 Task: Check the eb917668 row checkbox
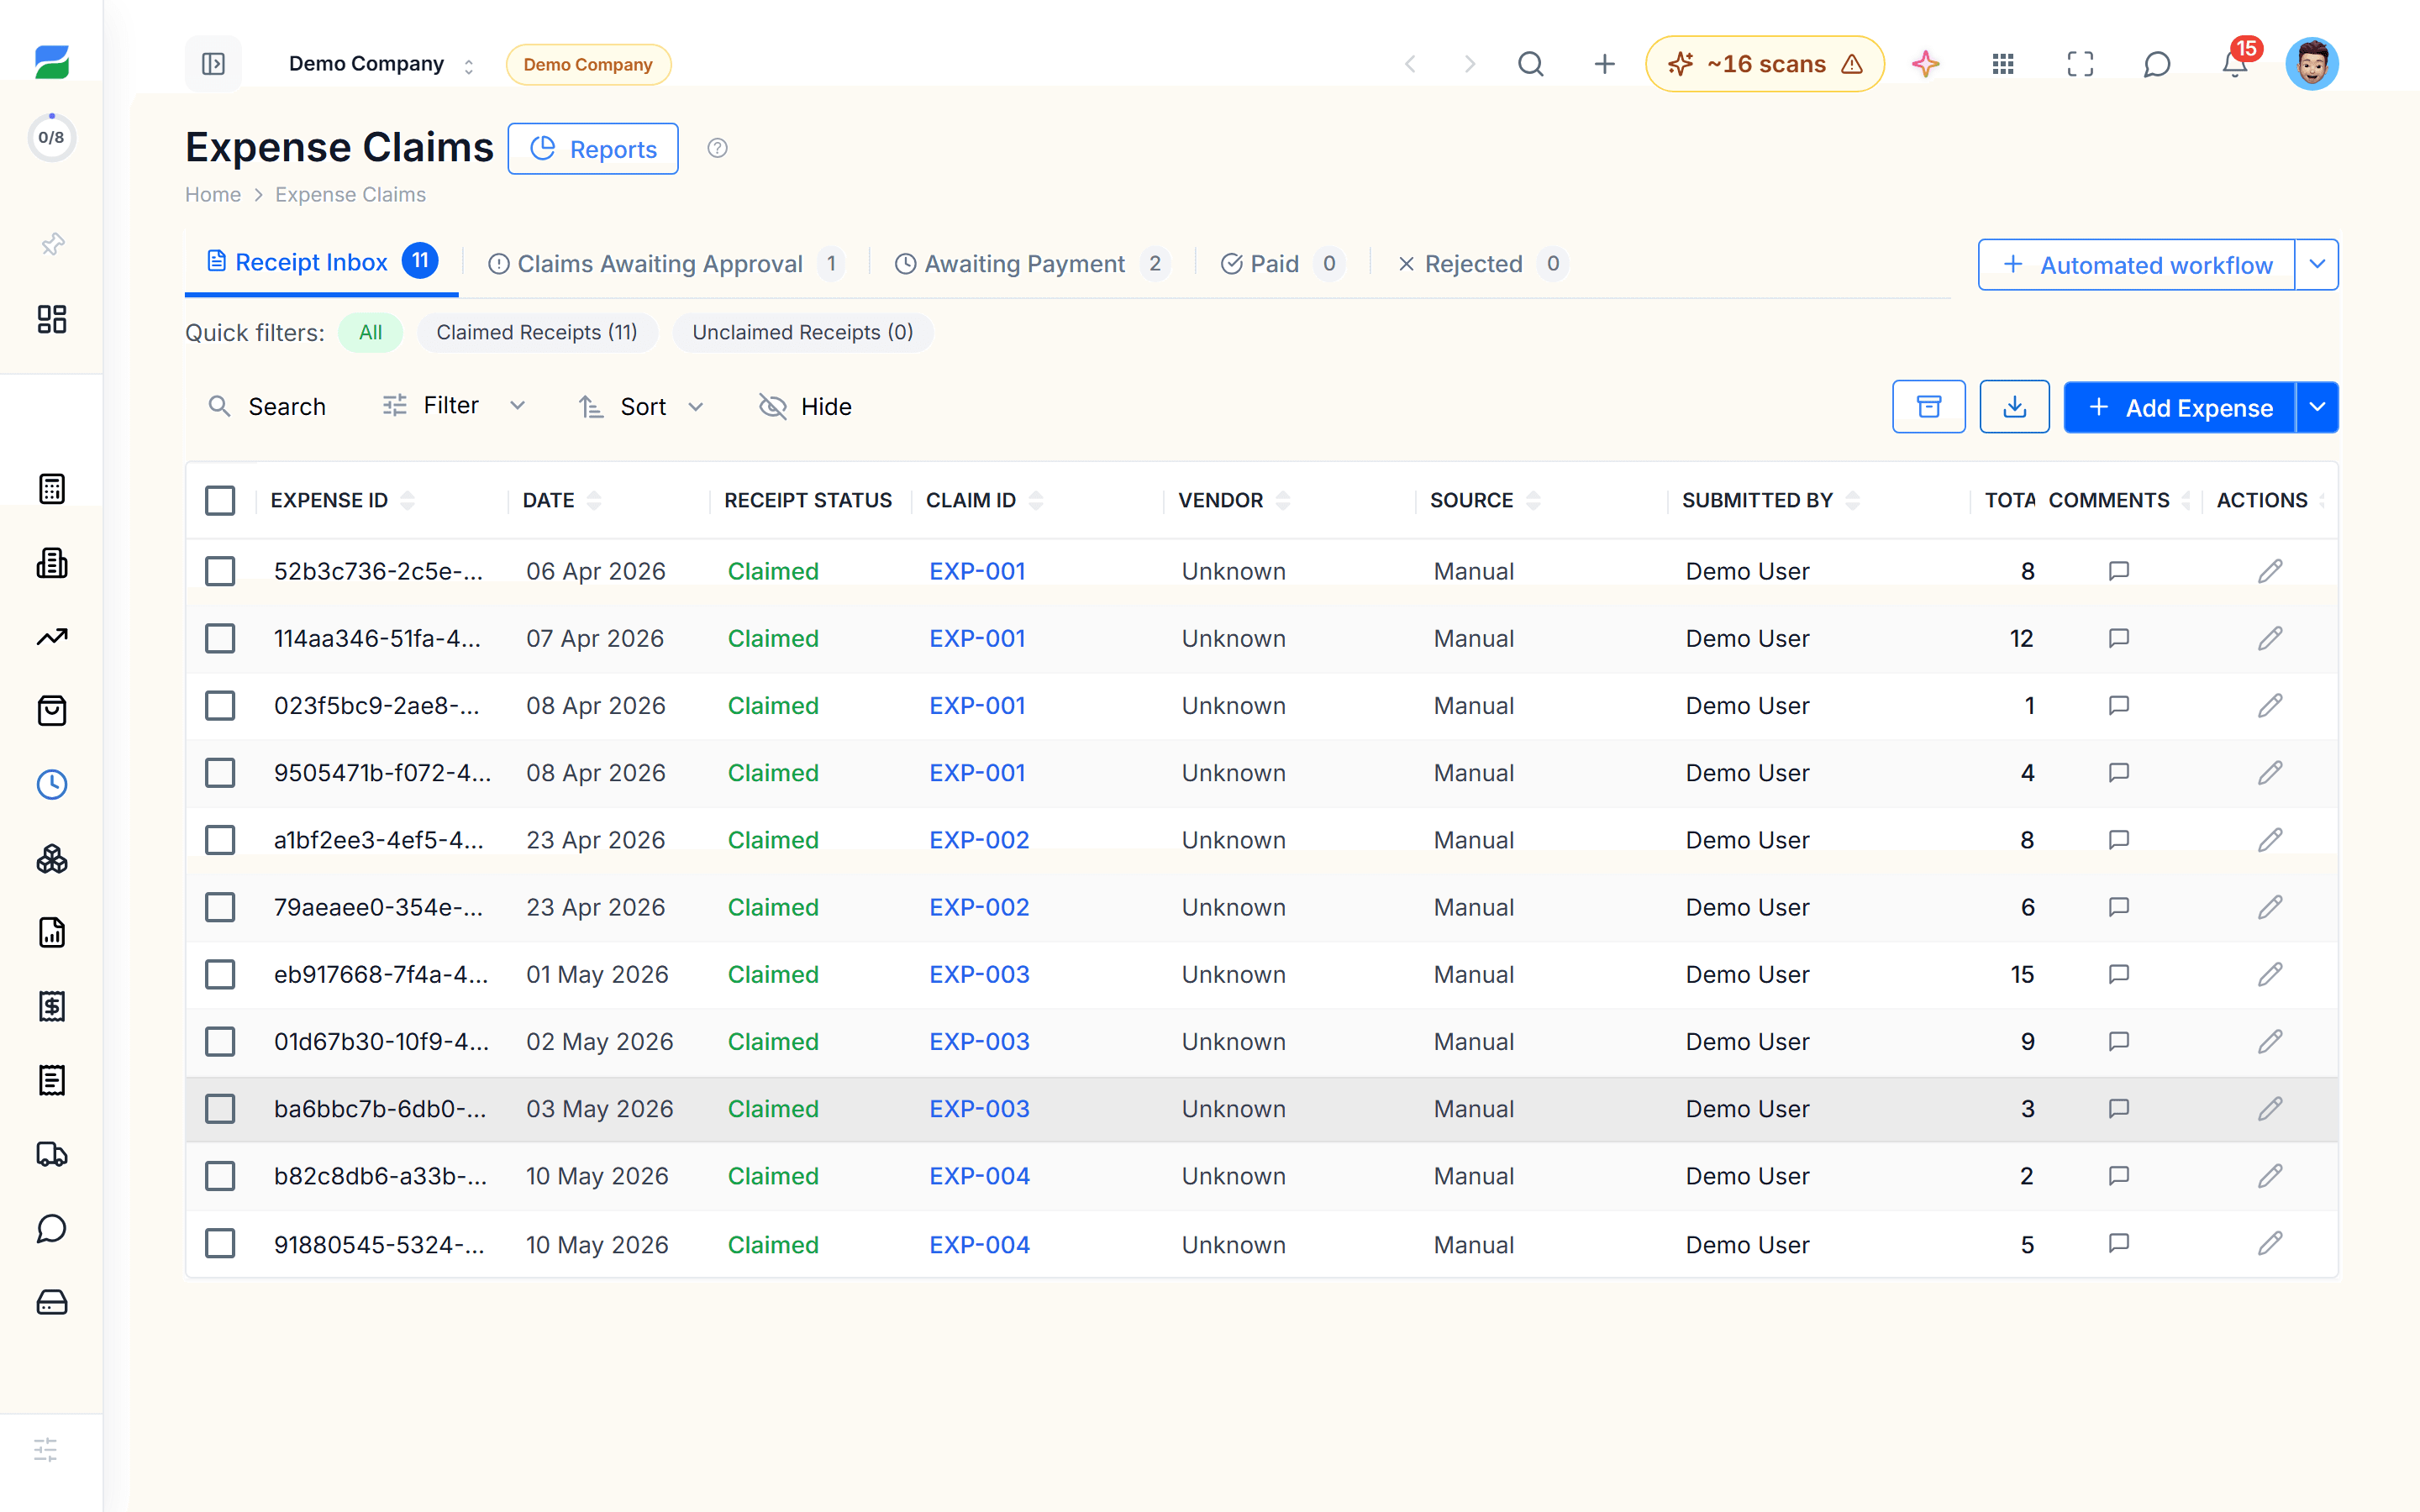[x=220, y=974]
